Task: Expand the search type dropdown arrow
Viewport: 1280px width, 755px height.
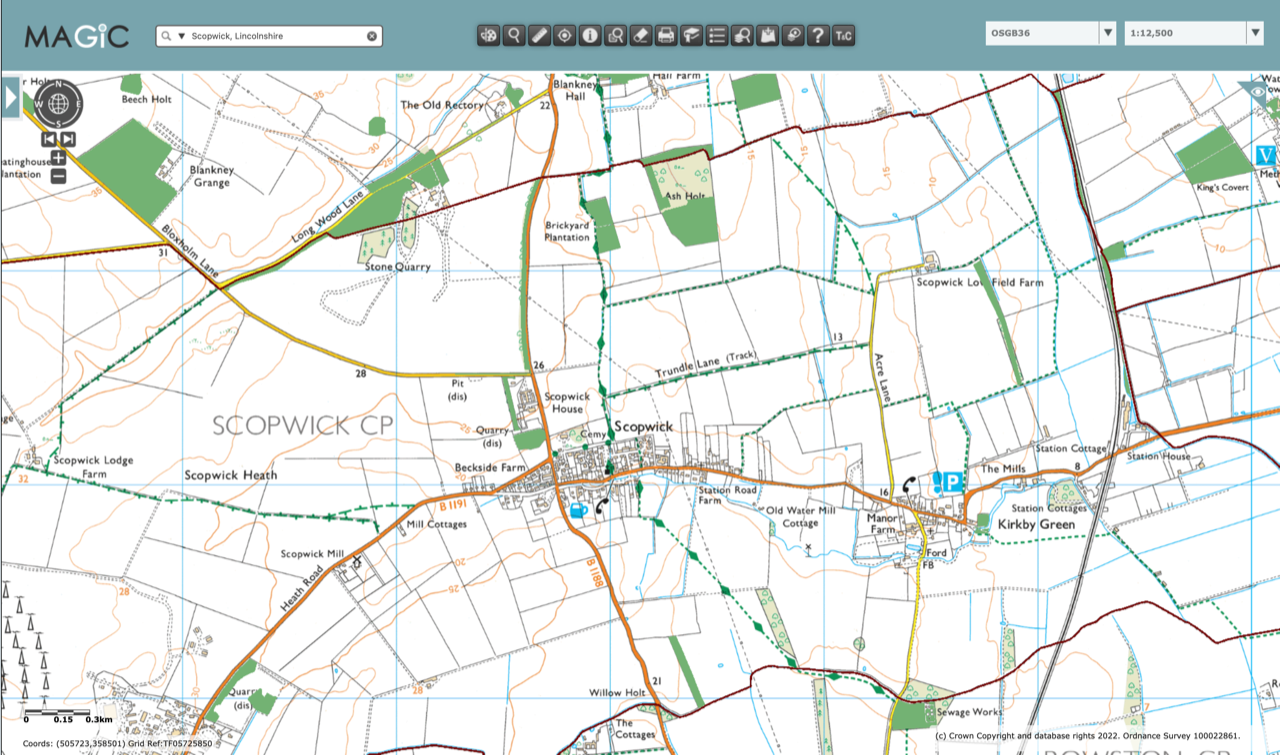Action: pos(181,36)
